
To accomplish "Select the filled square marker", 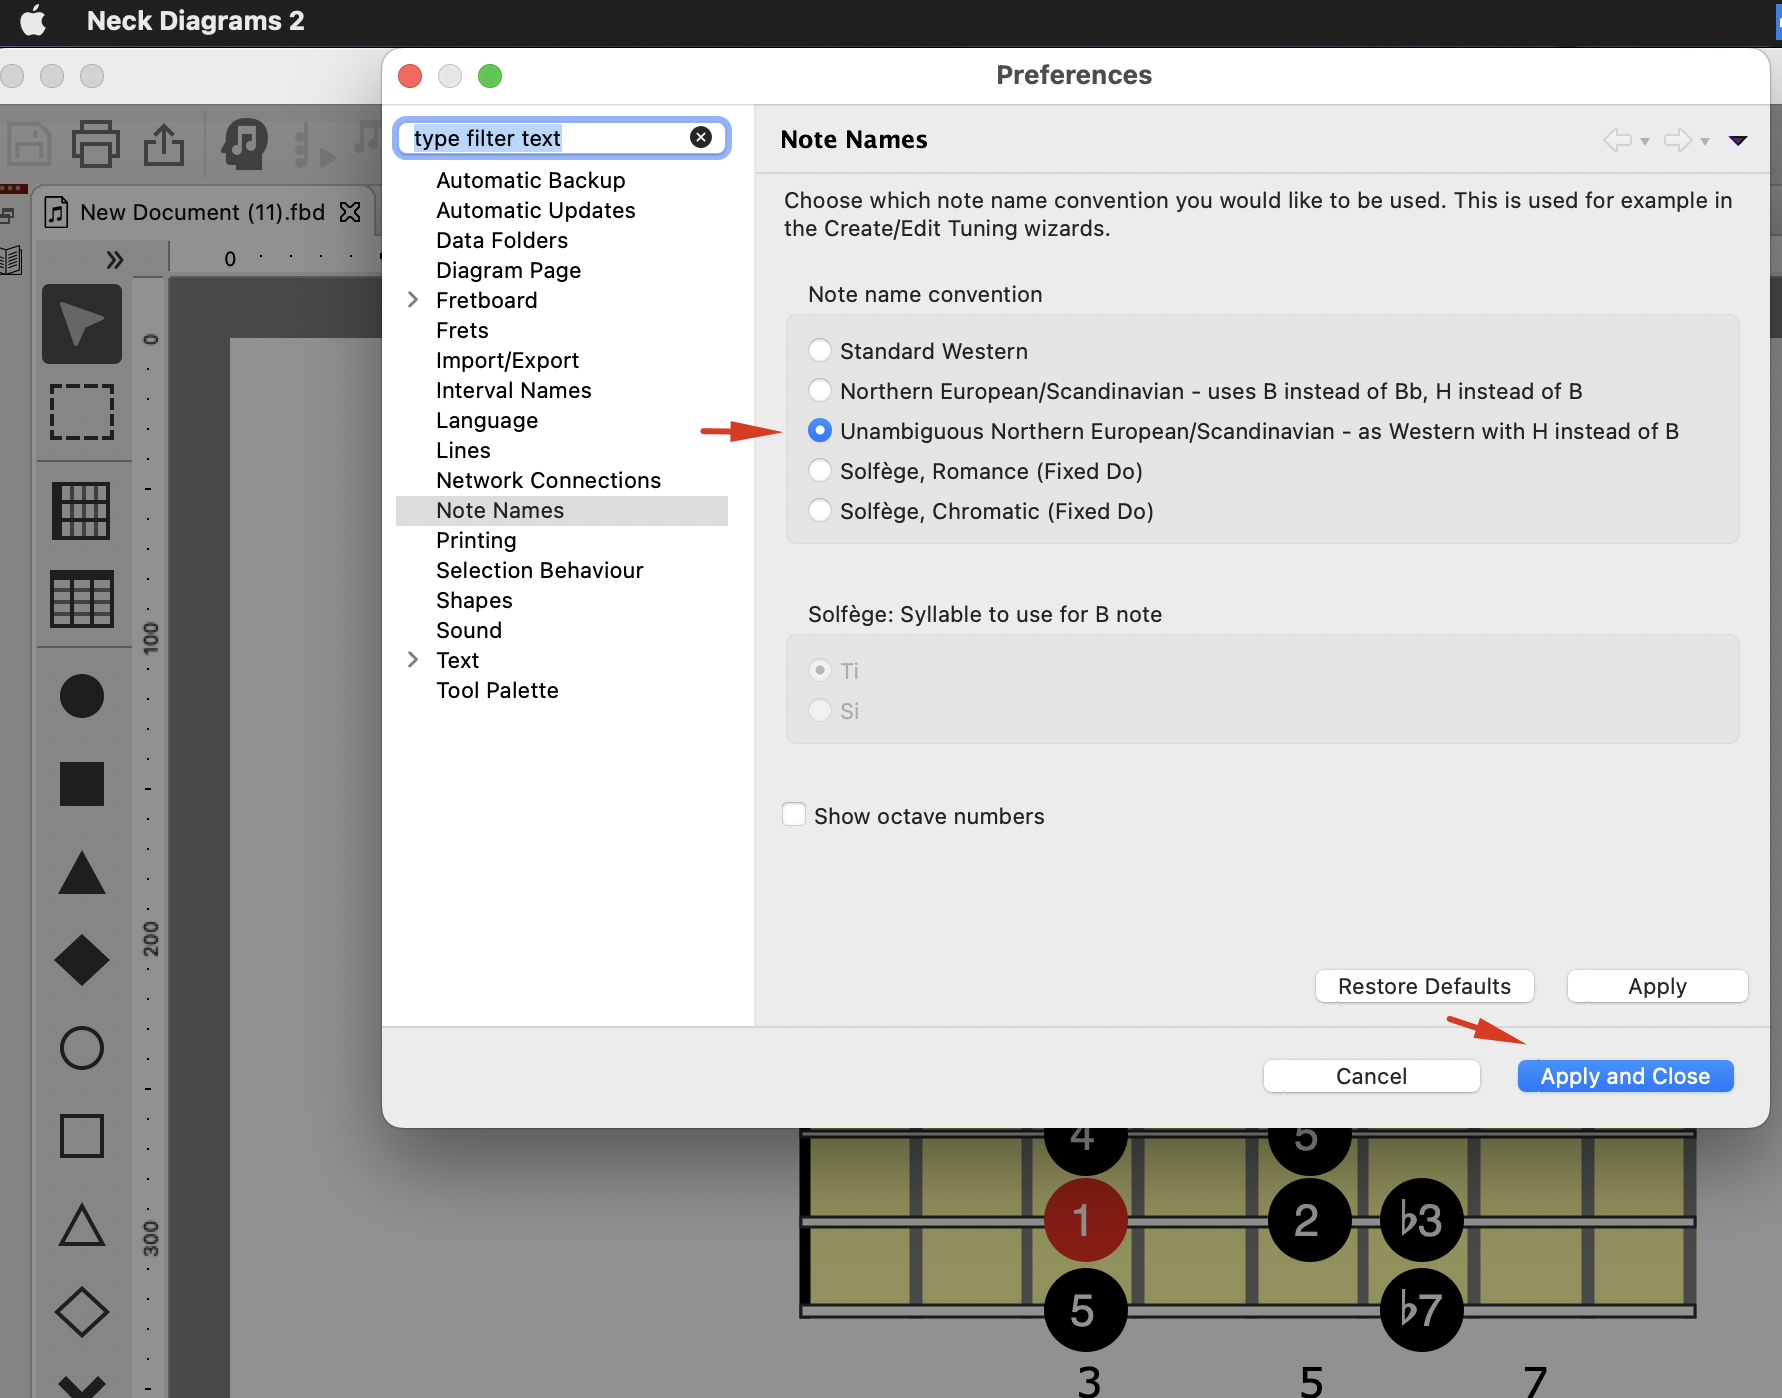I will pos(82,784).
